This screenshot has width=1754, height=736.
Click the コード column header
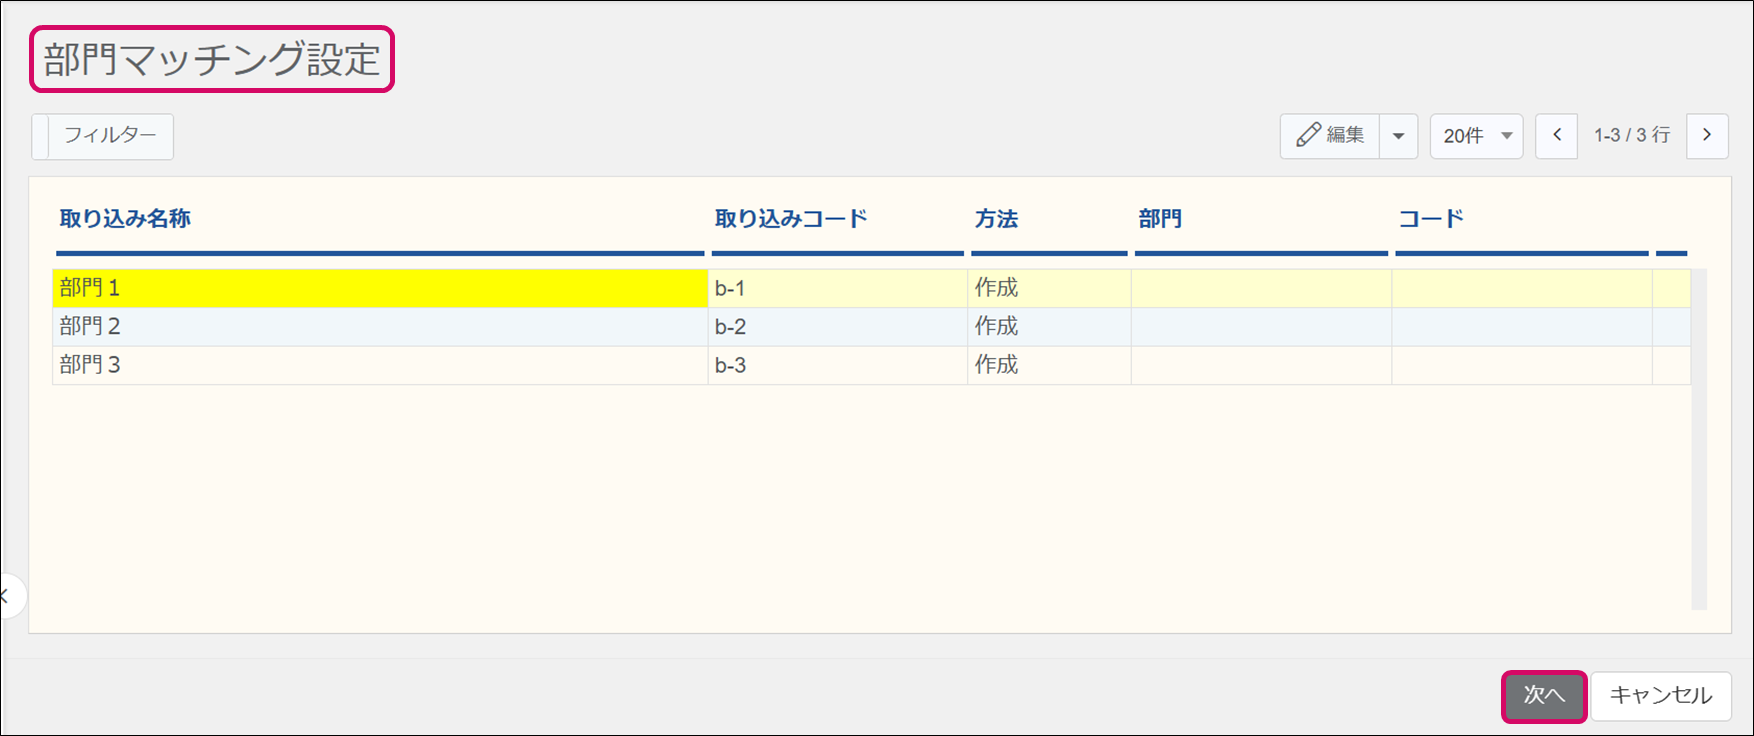(1430, 219)
